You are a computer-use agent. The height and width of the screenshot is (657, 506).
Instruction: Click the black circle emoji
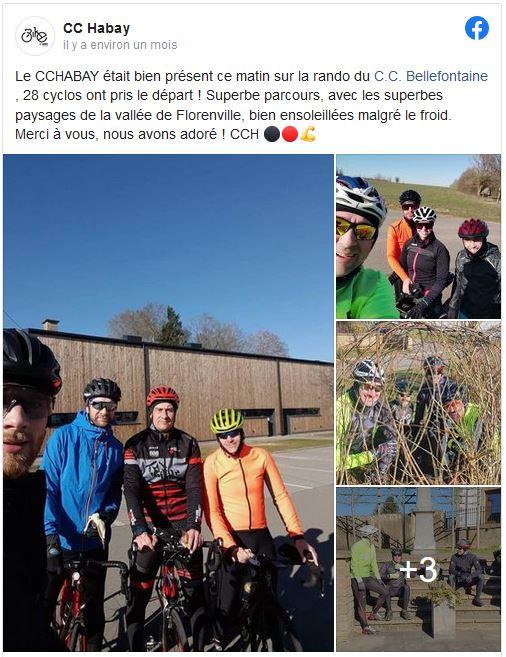point(272,135)
